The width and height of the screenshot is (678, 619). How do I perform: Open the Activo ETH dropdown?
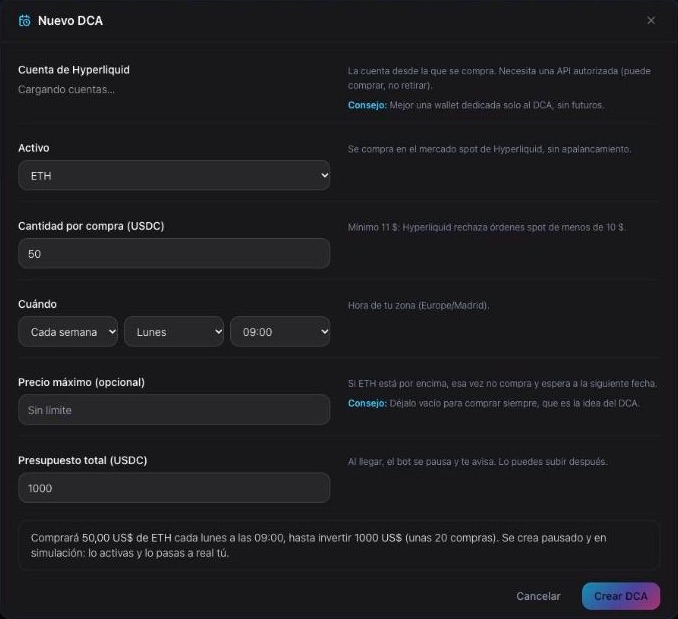pos(174,175)
